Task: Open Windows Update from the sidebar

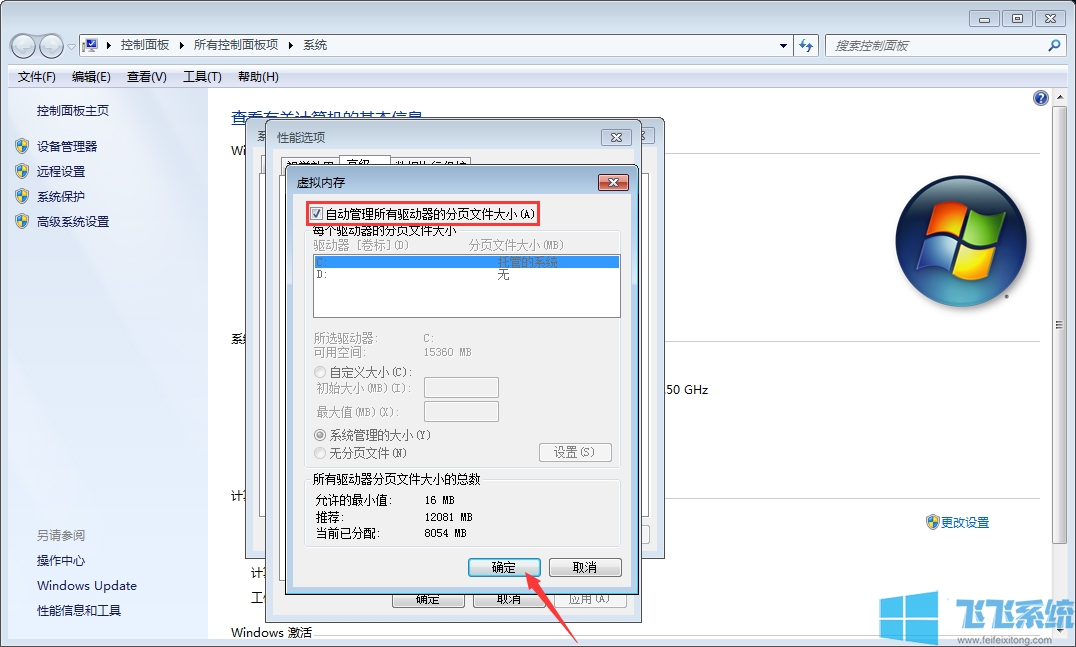Action: pyautogui.click(x=86, y=585)
